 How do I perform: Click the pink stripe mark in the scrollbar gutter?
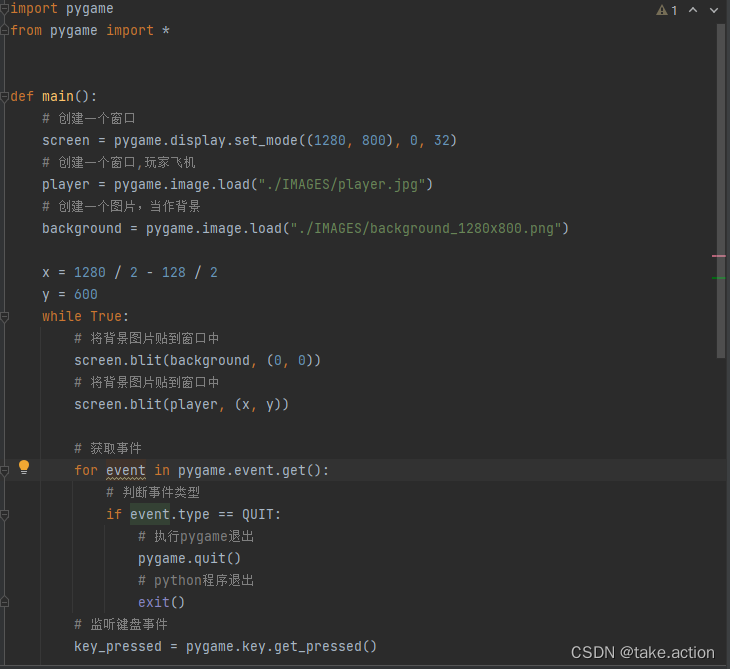[x=718, y=256]
